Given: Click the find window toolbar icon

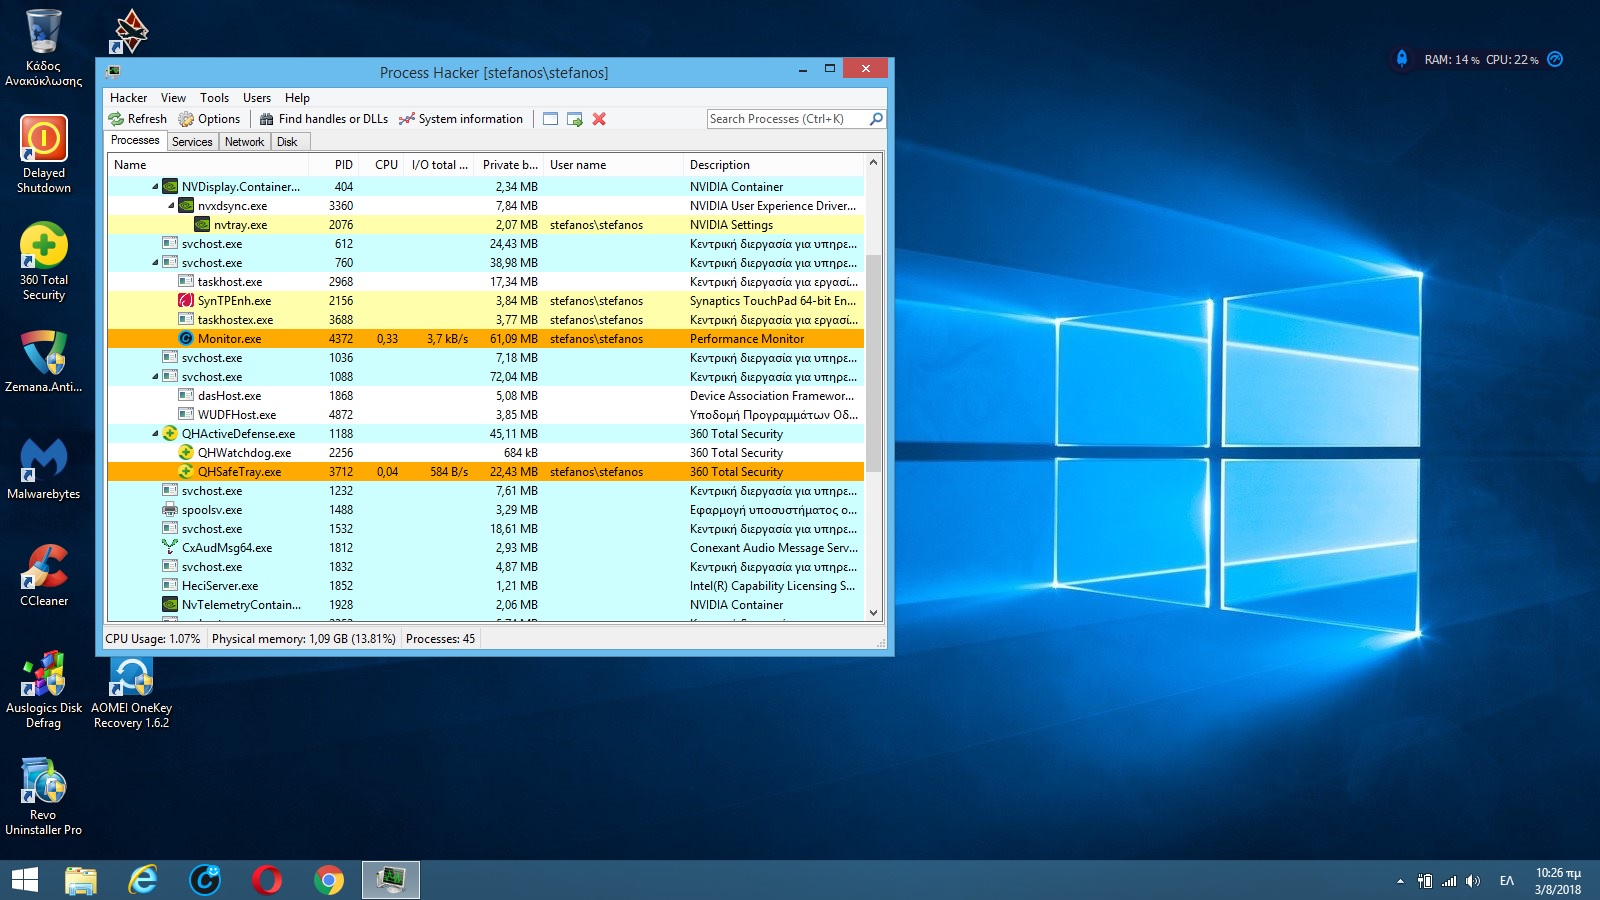Looking at the screenshot, I should click(550, 119).
